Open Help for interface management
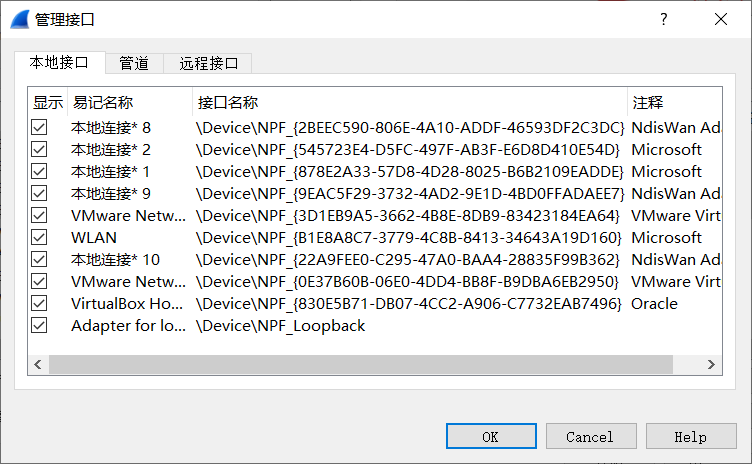The height and width of the screenshot is (464, 752). coord(691,436)
